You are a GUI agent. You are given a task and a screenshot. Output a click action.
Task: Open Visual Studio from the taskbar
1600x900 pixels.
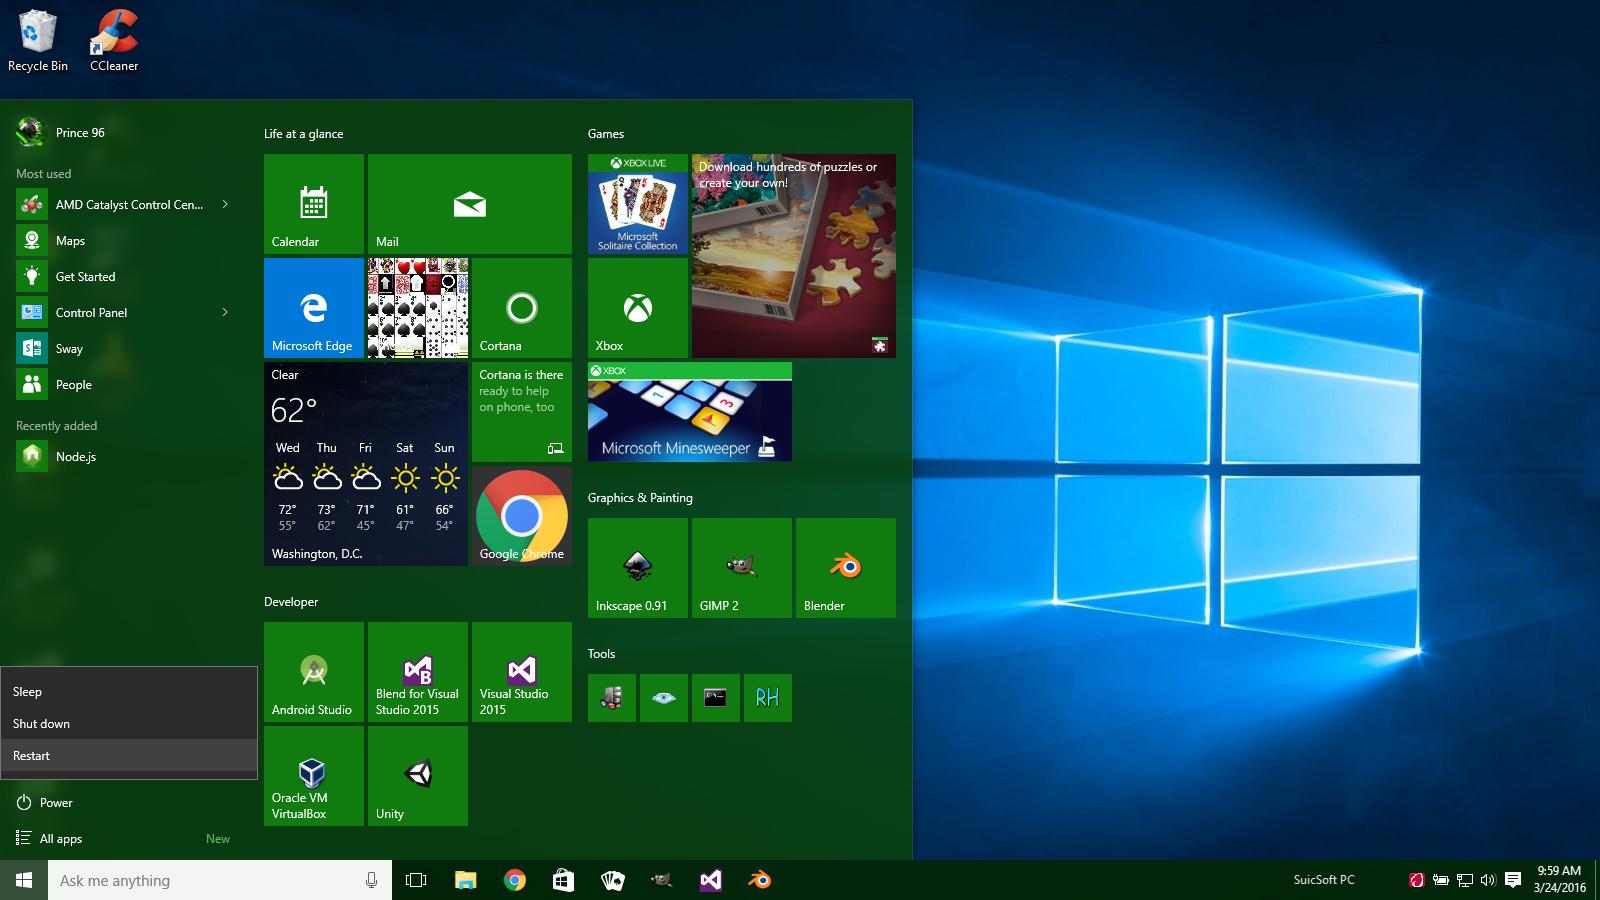[x=710, y=880]
